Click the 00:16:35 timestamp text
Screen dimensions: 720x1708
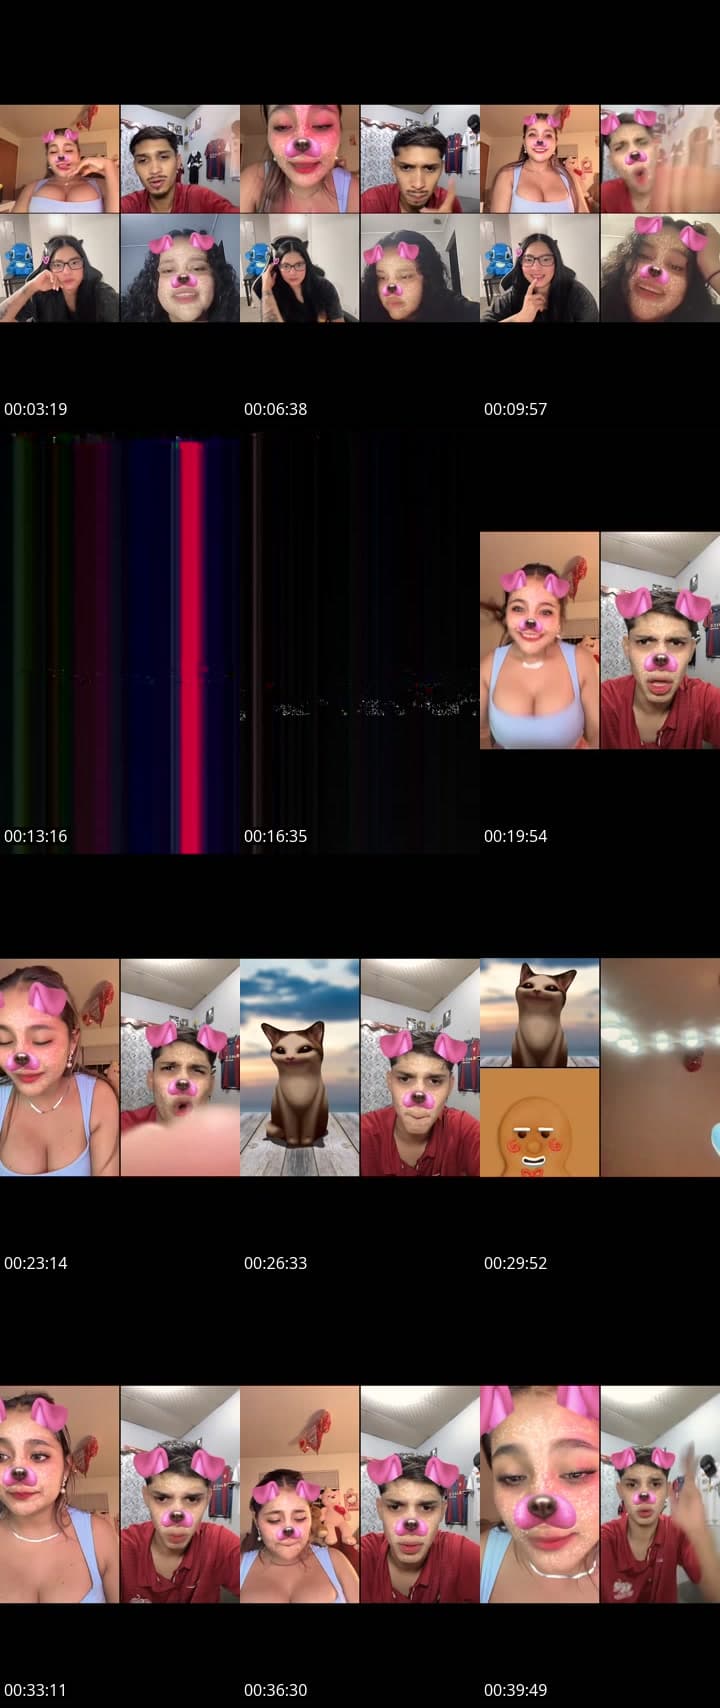click(276, 836)
